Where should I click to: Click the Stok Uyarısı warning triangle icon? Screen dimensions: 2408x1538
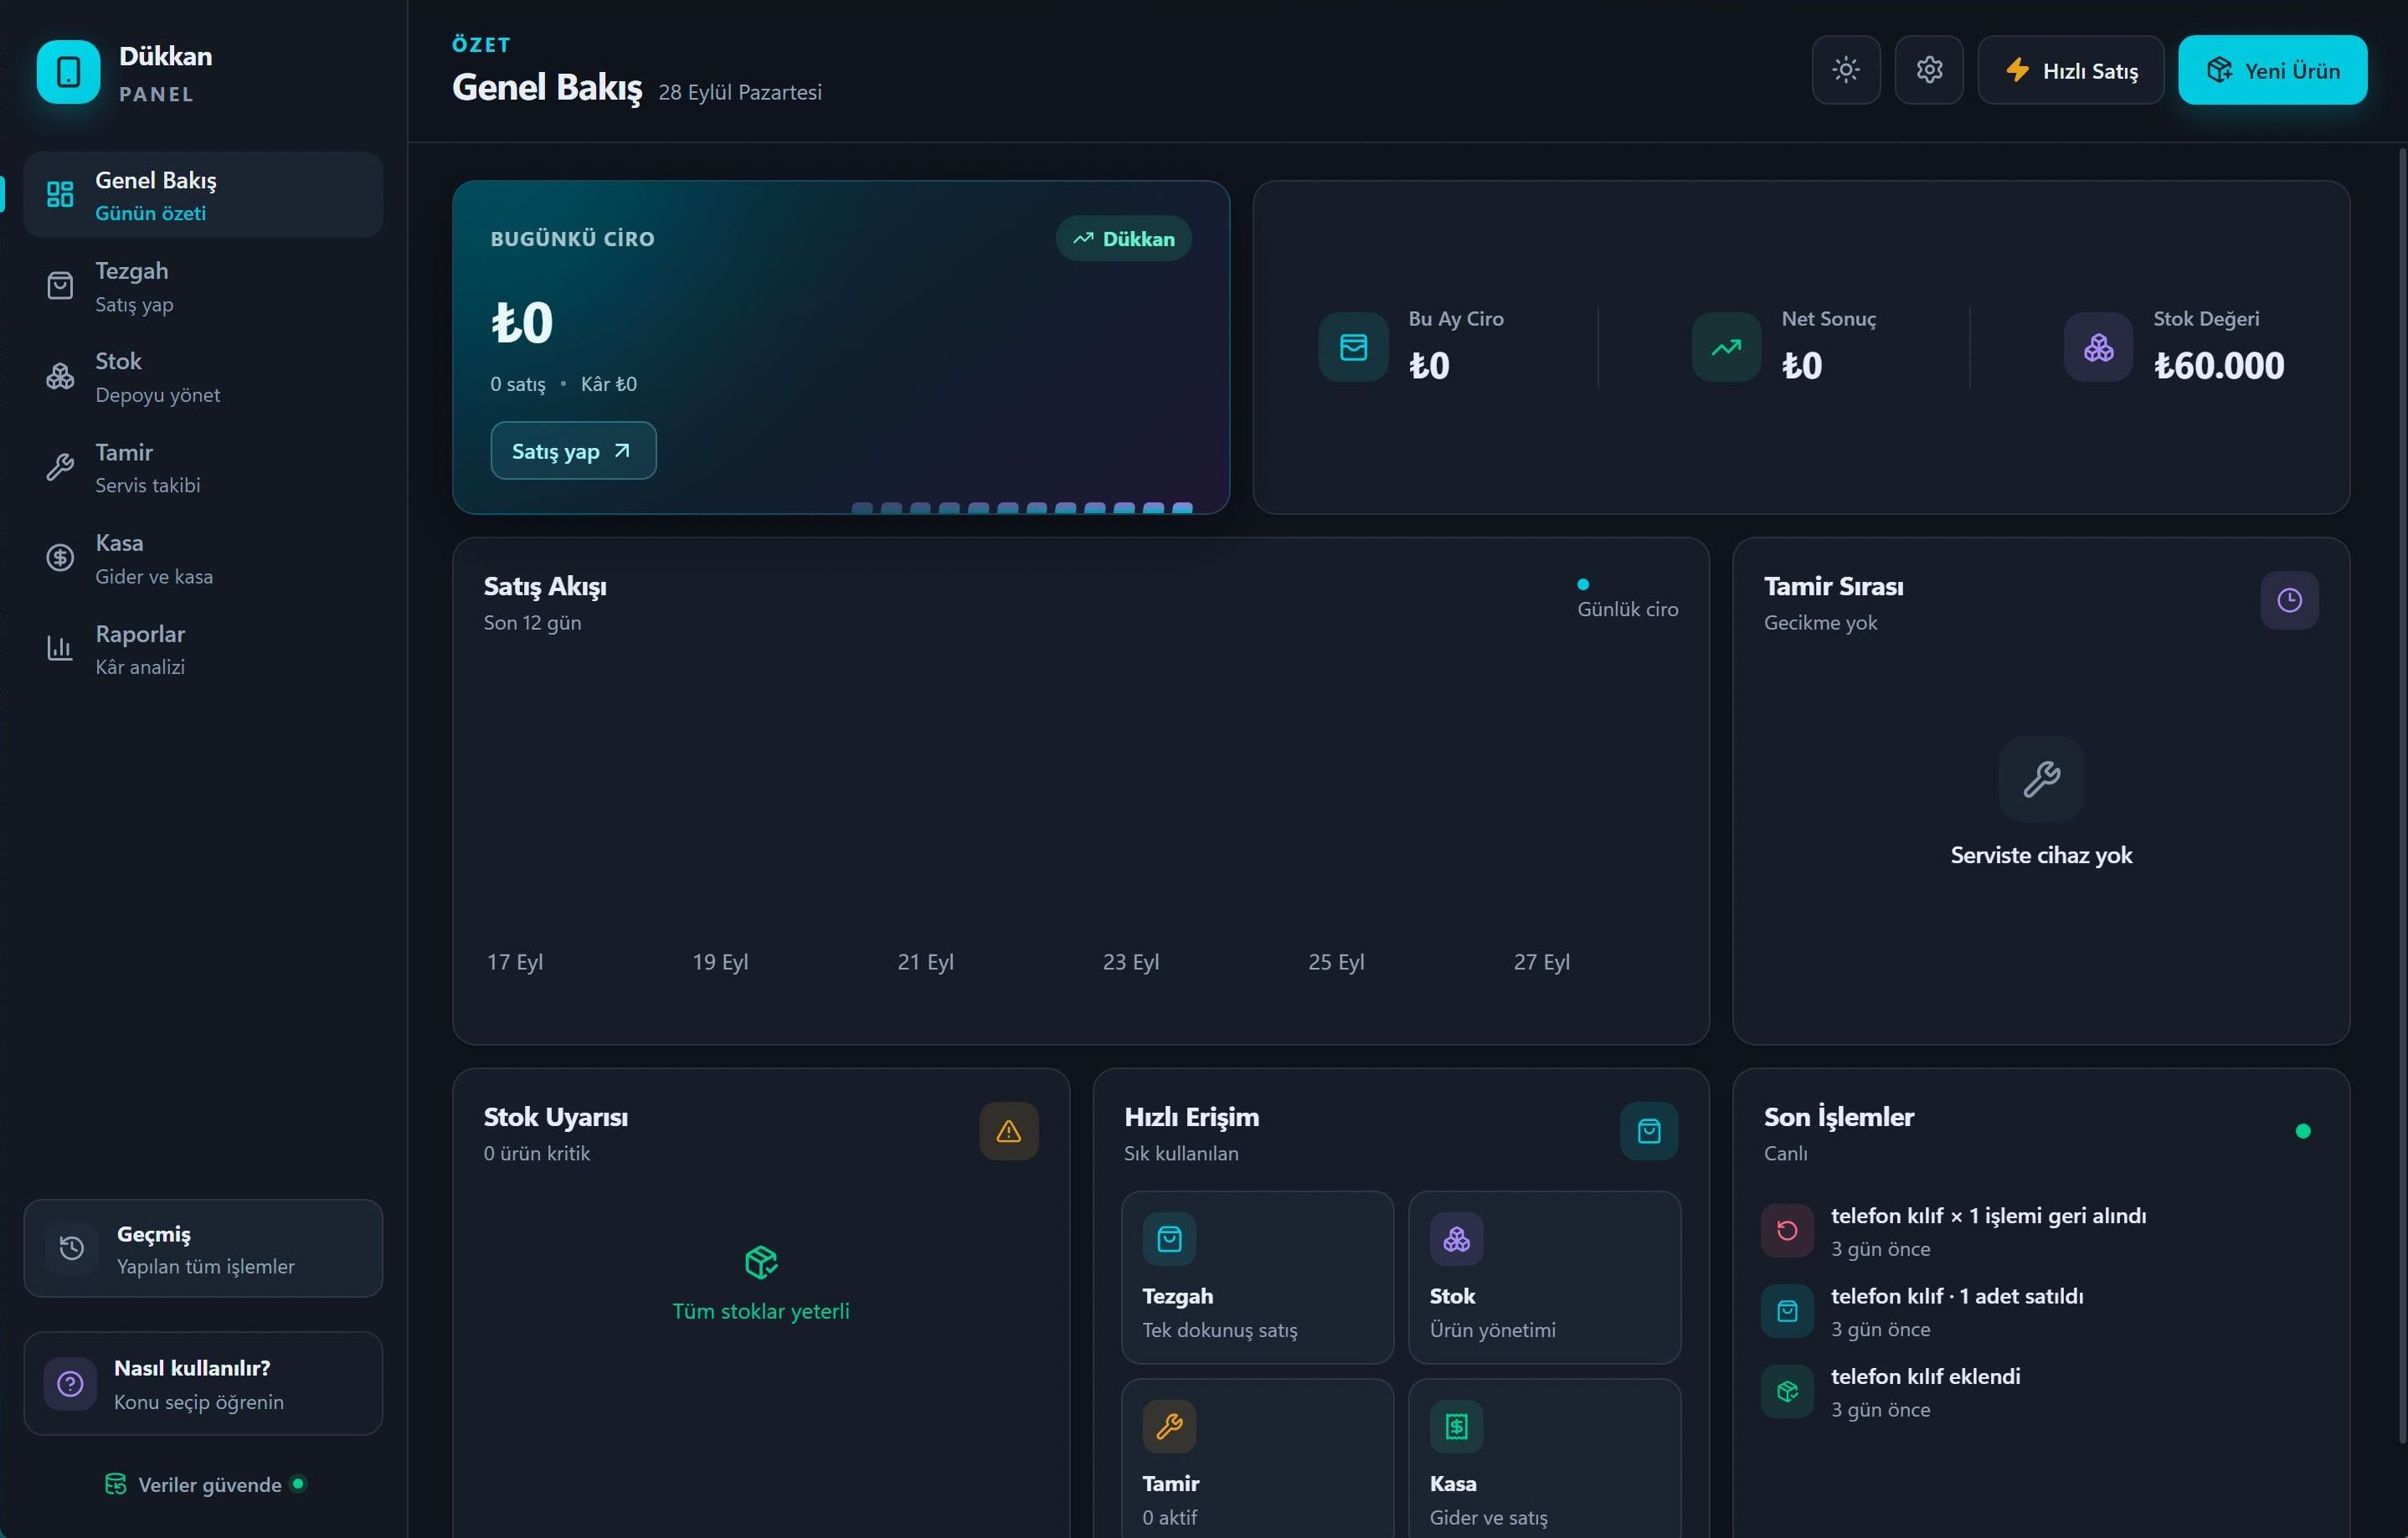1008,1131
